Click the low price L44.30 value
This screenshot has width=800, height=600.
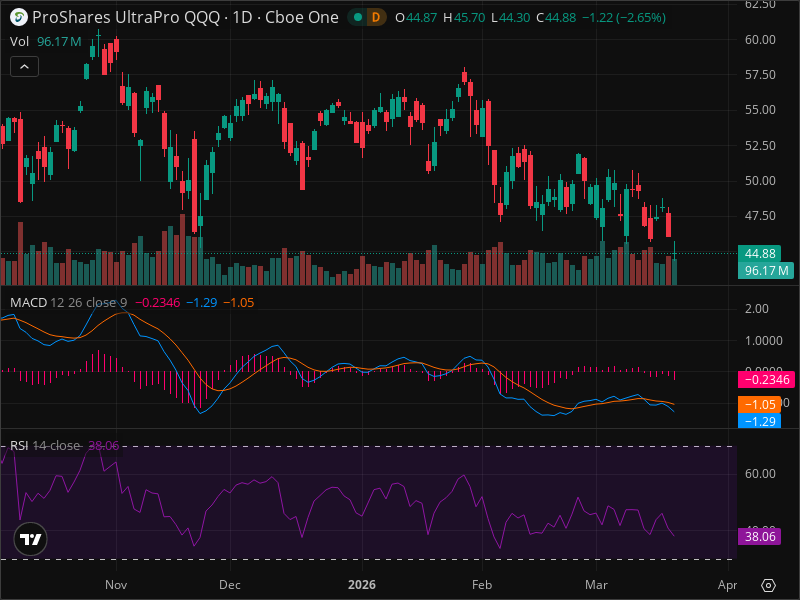511,18
